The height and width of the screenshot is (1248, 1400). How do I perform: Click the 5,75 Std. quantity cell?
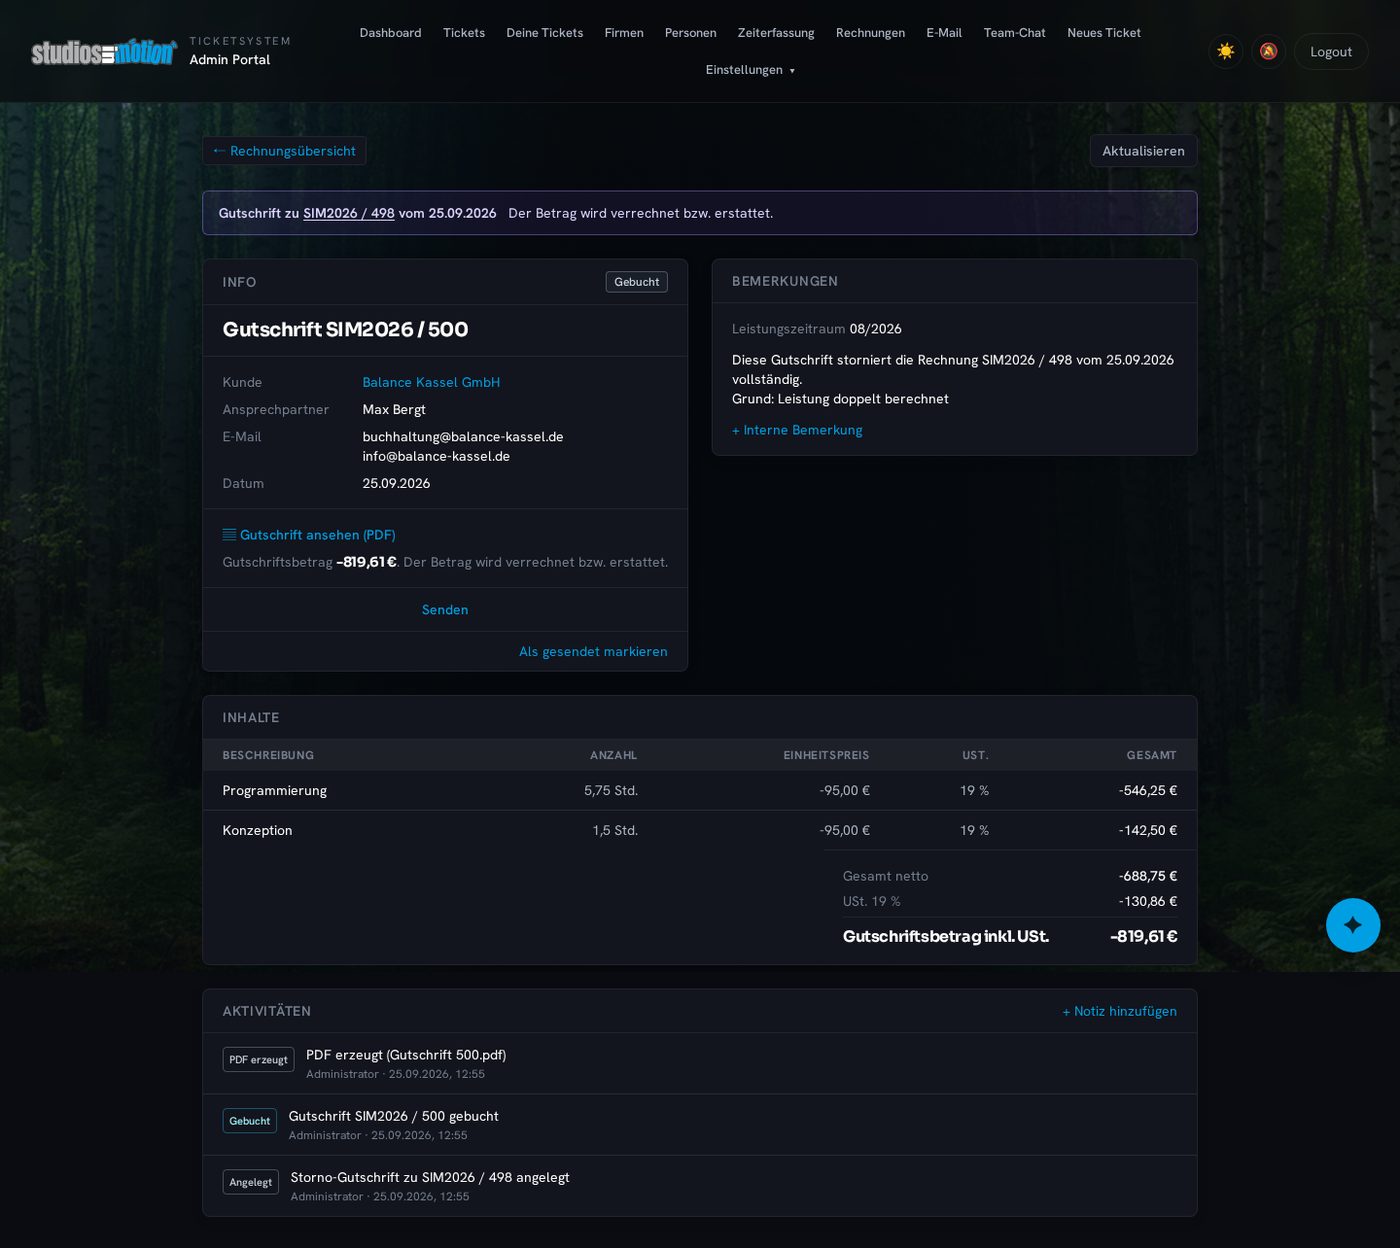[611, 791]
